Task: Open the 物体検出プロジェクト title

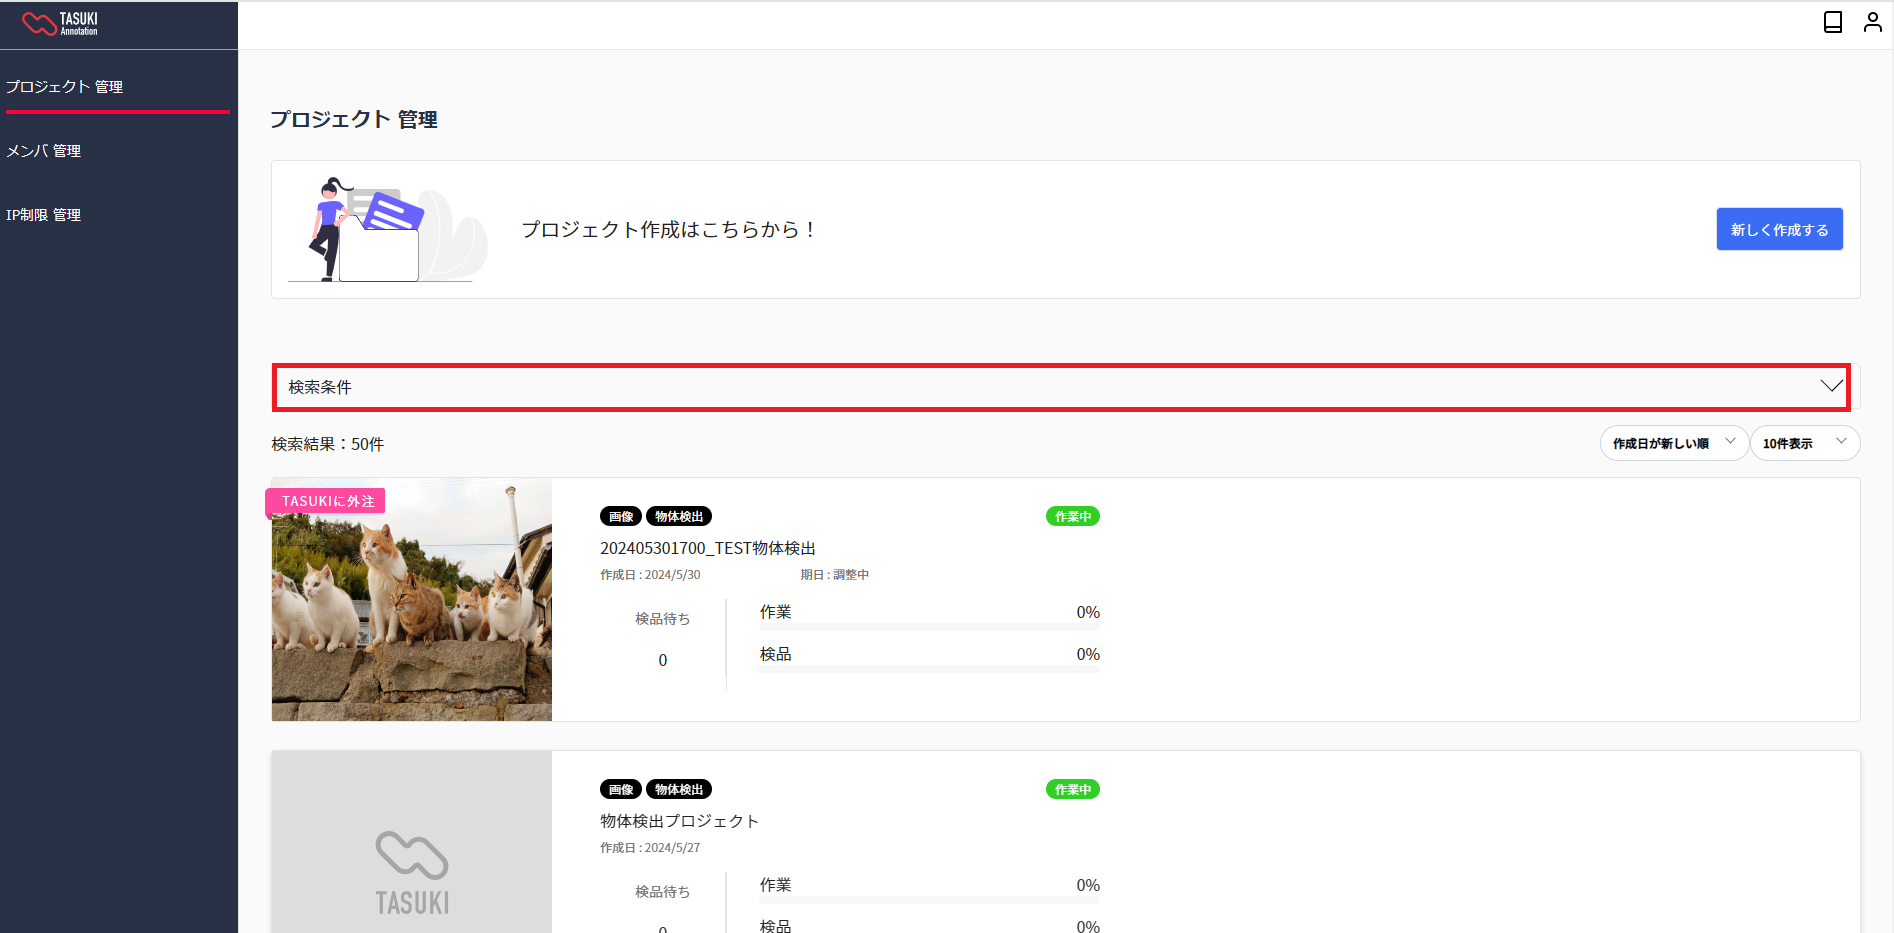Action: [x=679, y=821]
